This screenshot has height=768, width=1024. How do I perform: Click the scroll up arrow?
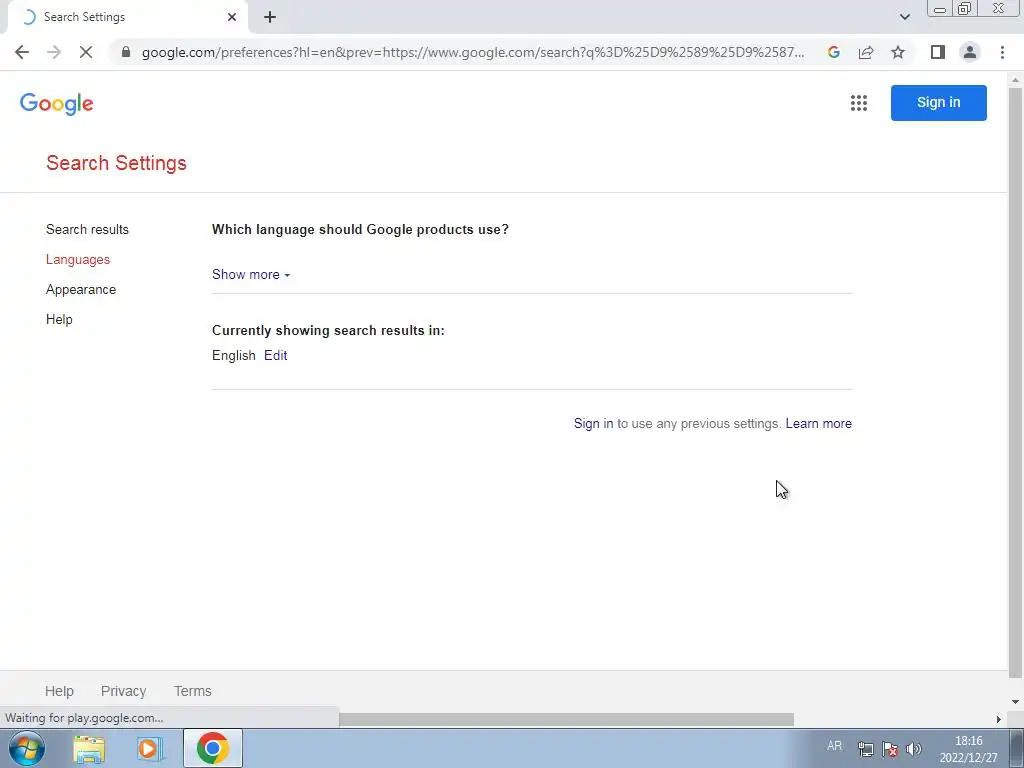[1015, 80]
